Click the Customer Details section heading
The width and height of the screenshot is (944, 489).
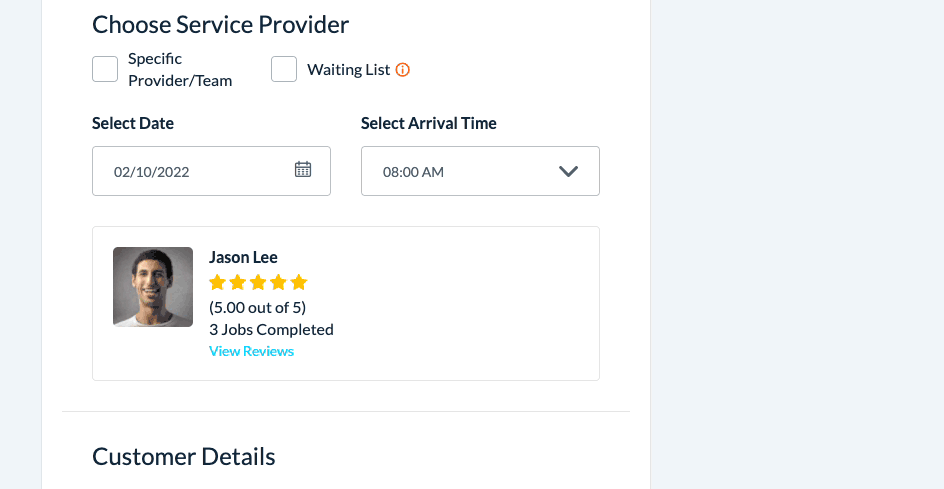pos(184,457)
